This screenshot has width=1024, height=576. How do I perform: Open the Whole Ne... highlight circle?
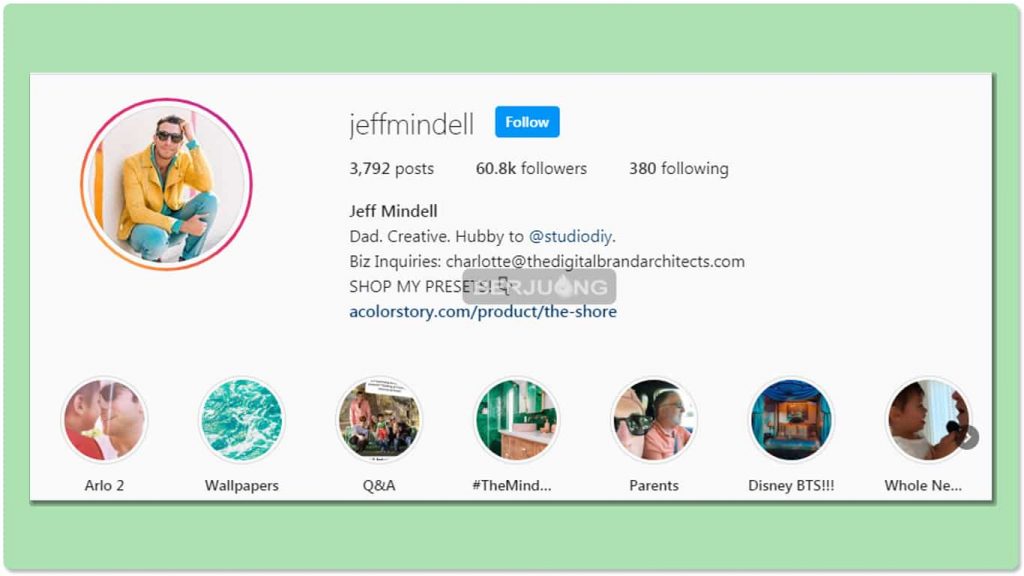point(927,420)
